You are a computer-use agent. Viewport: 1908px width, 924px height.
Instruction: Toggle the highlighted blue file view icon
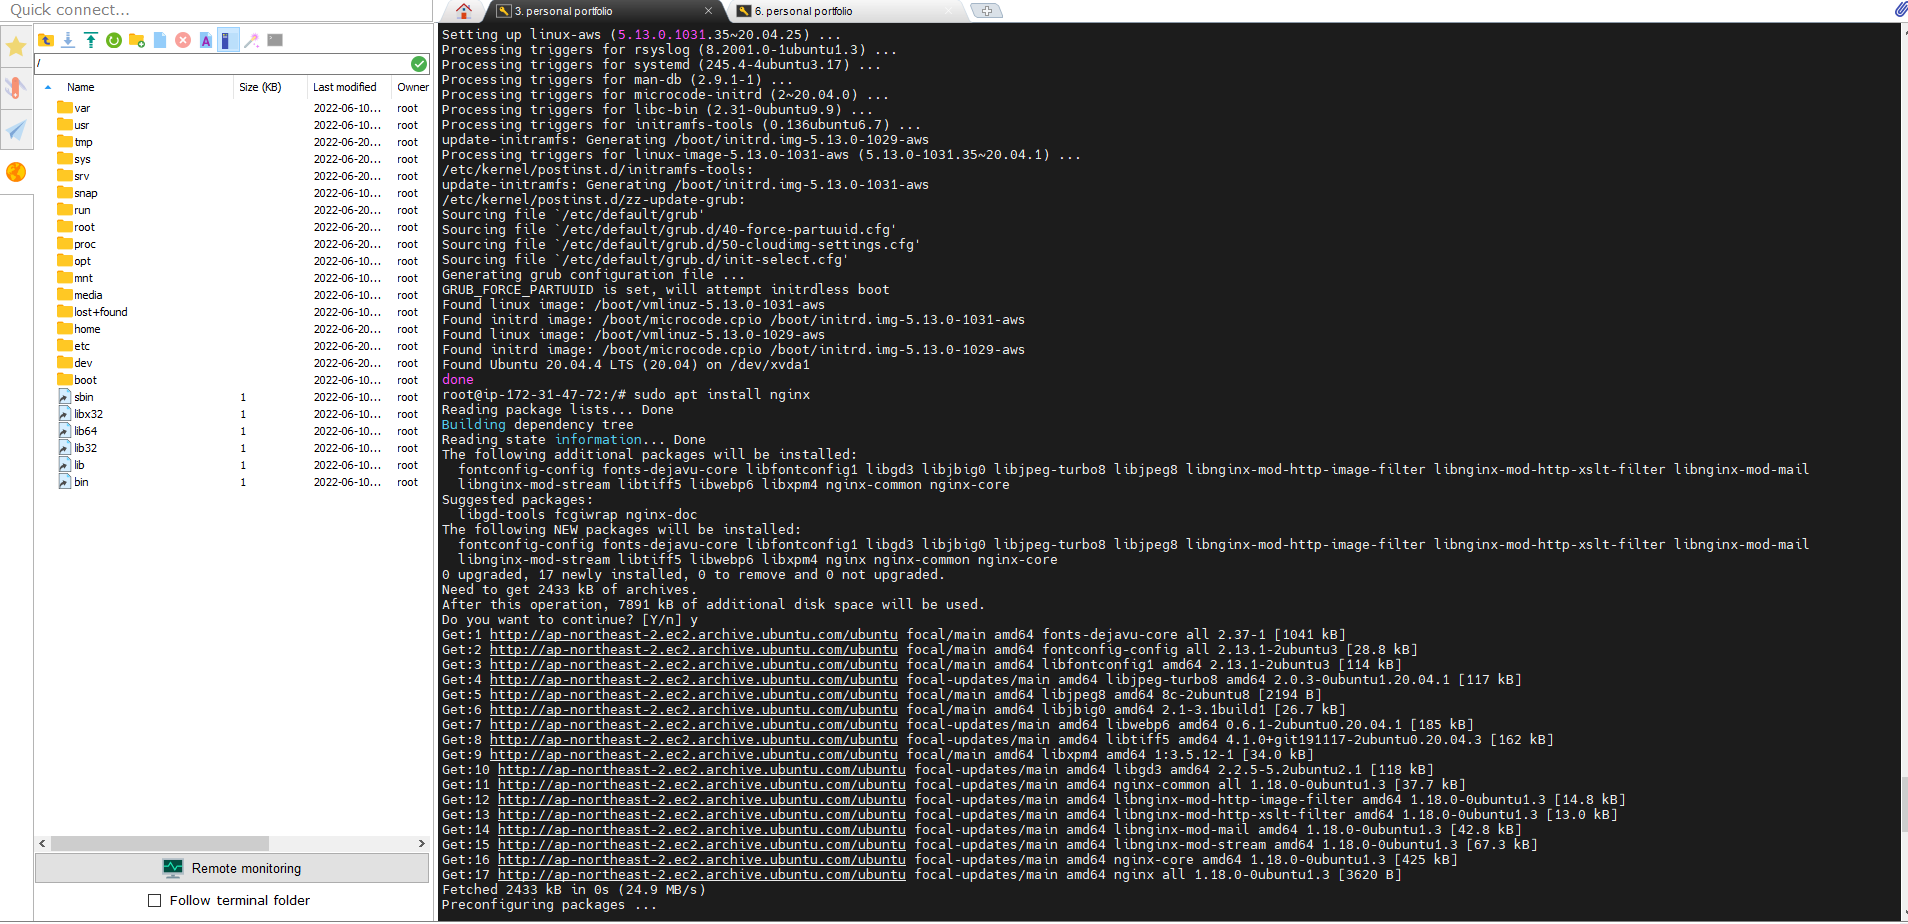(x=228, y=40)
